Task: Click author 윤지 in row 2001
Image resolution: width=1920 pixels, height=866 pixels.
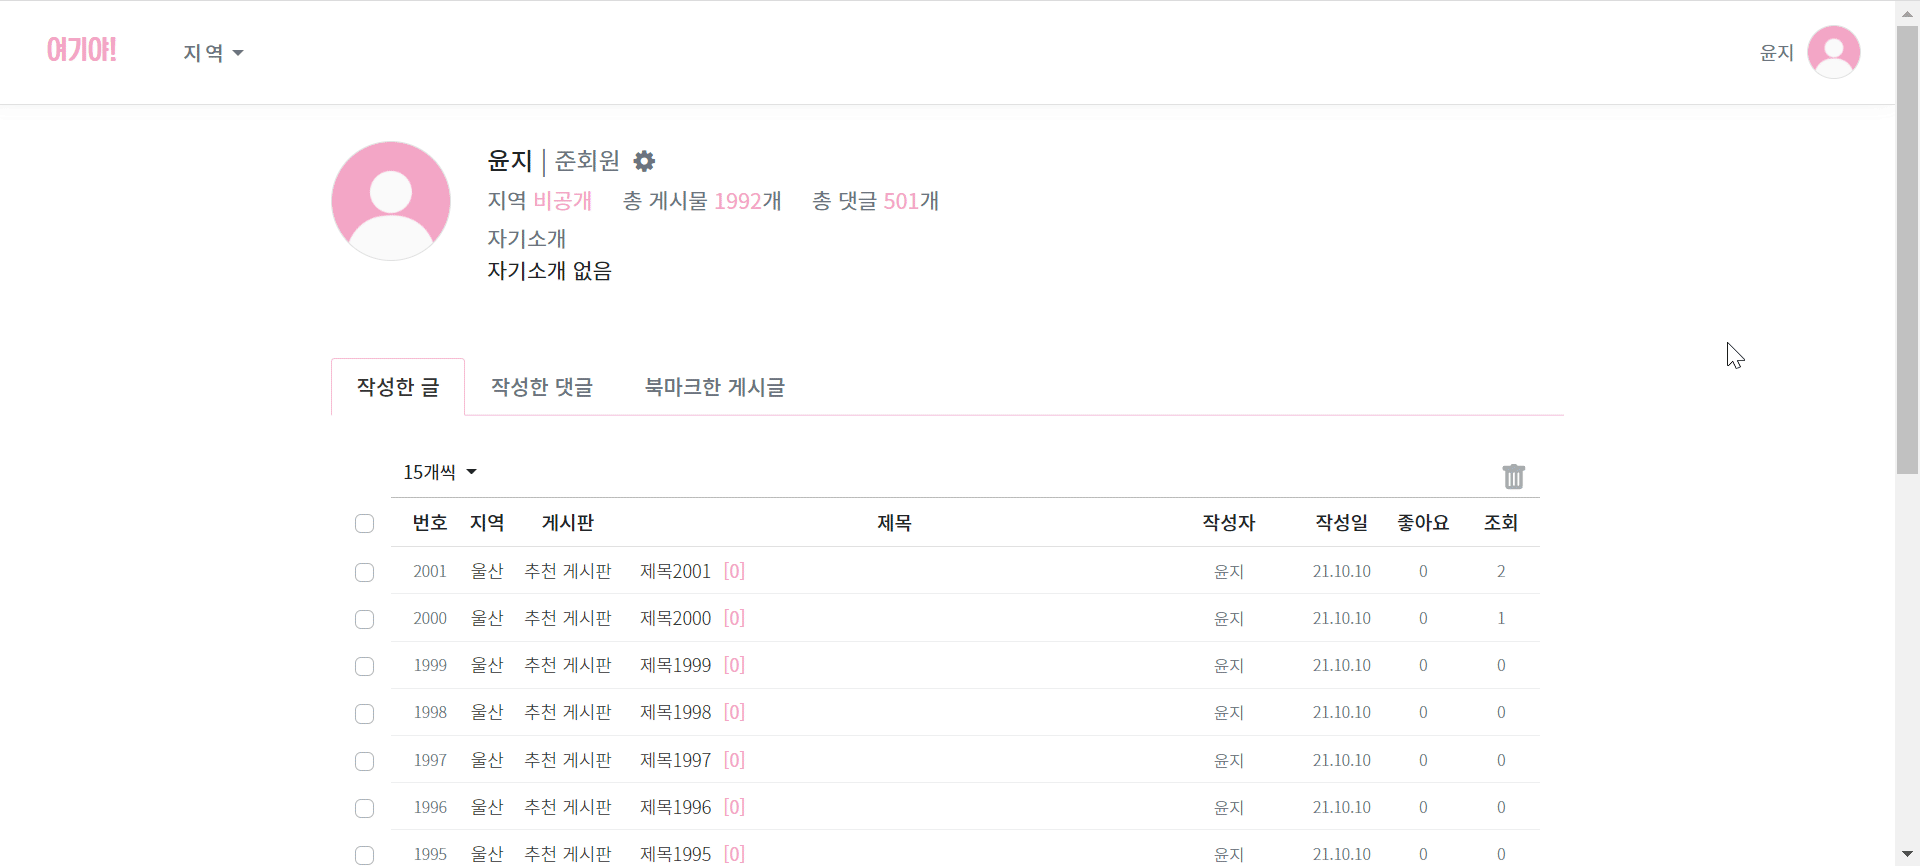Action: coord(1229,572)
